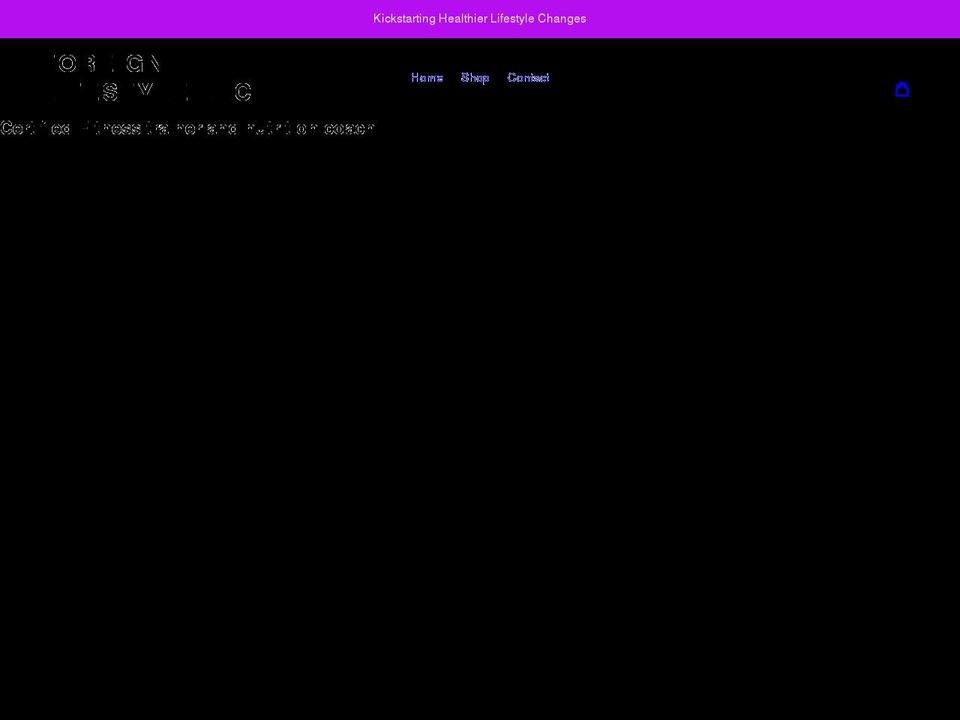Select Contact from the navigation bar

528,77
